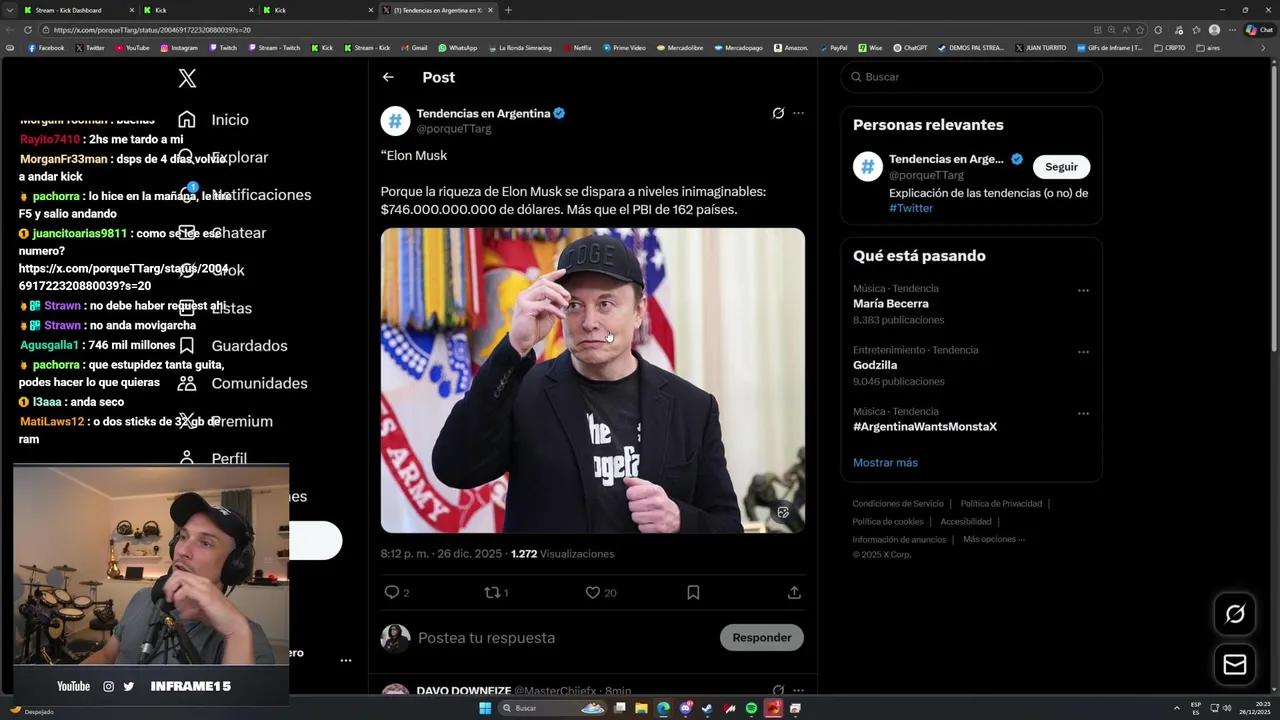Open Steam from the taskbar

pyautogui.click(x=707, y=708)
